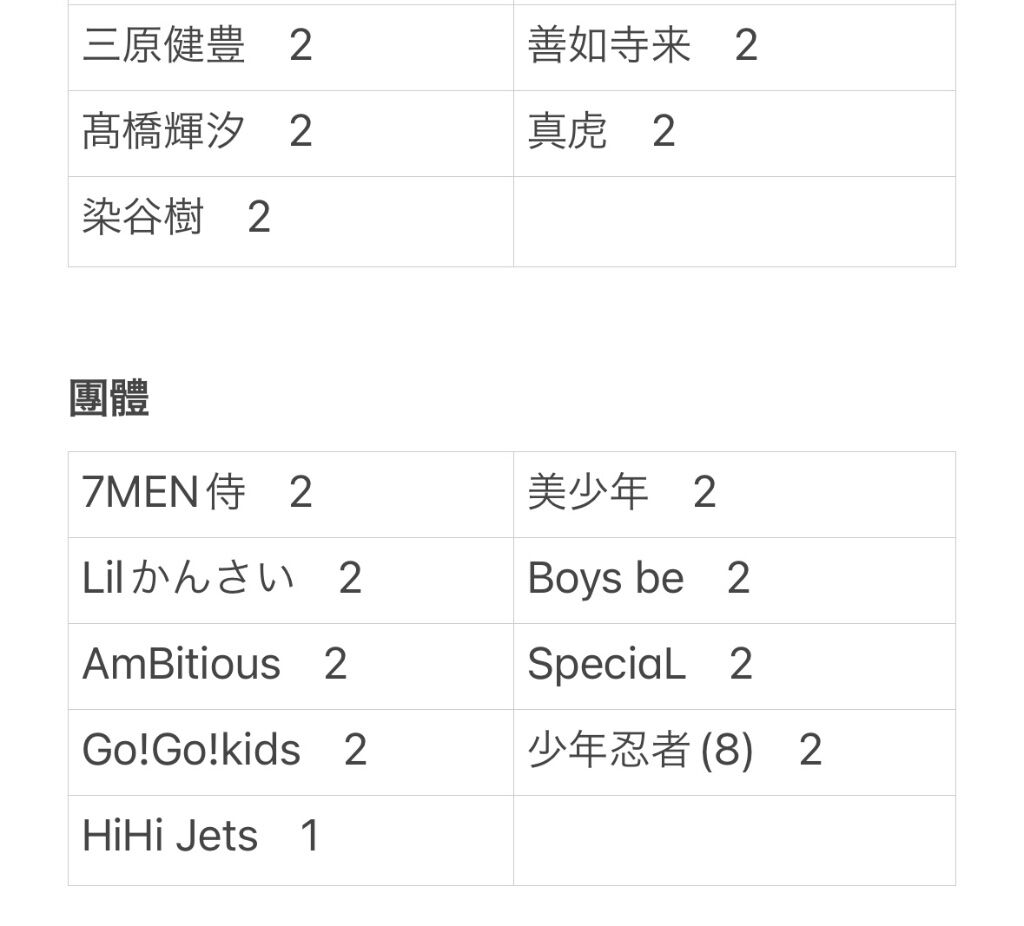Select the AmBitious group cell
The image size is (1024, 926).
tap(291, 666)
